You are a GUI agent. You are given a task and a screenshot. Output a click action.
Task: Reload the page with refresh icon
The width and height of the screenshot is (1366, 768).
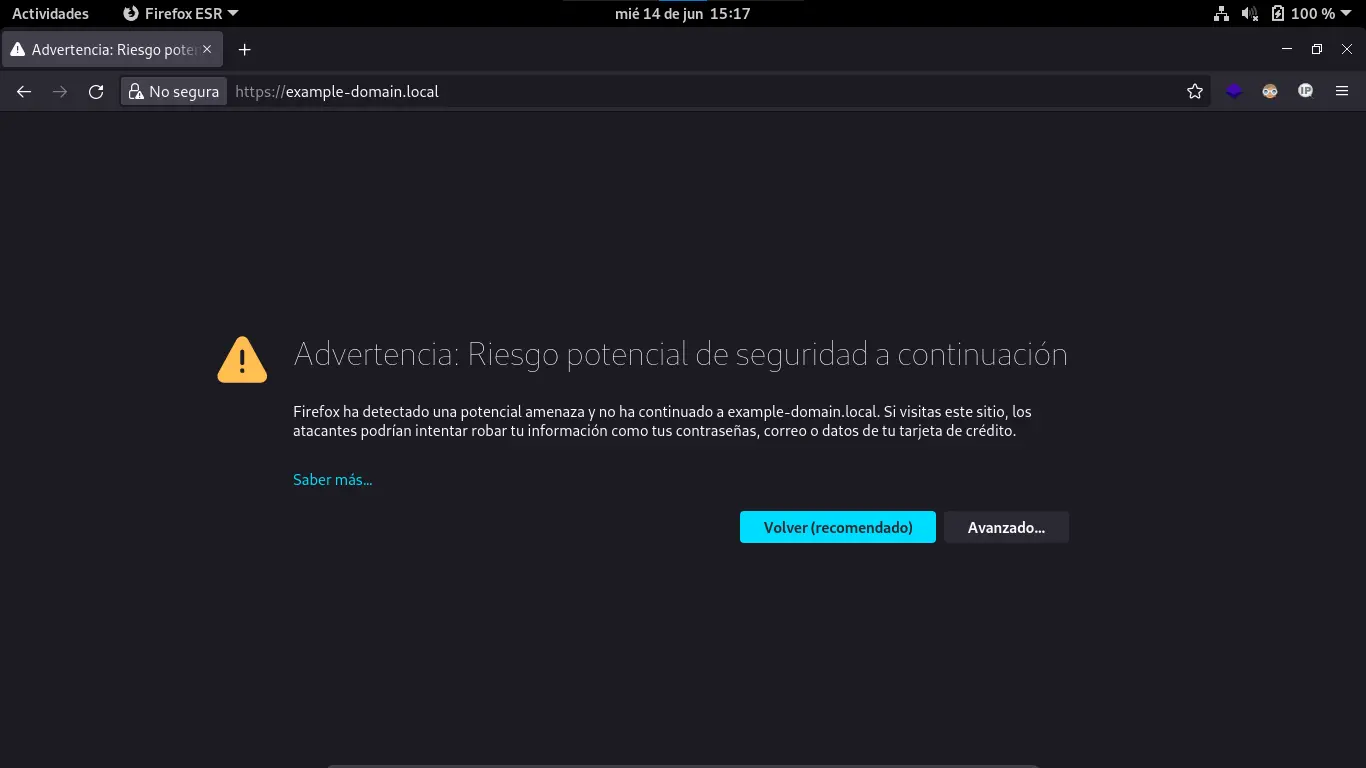(96, 91)
